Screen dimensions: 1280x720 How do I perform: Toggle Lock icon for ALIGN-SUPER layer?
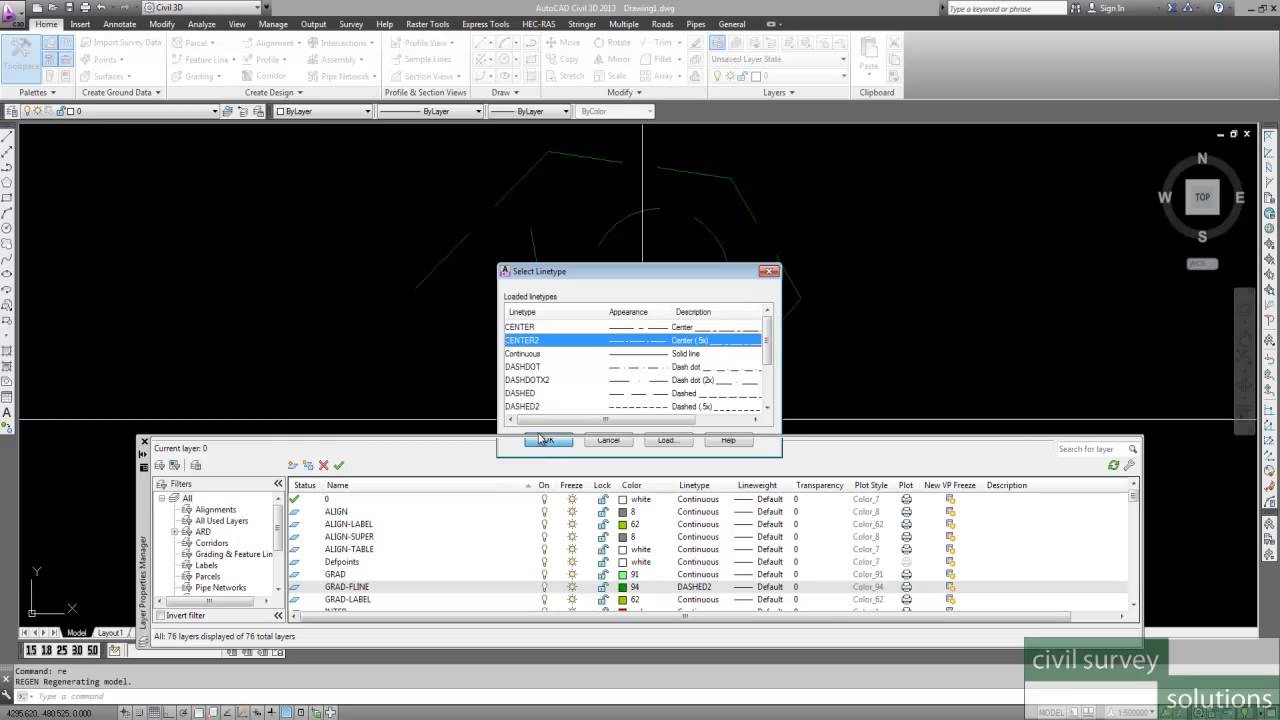tap(602, 536)
